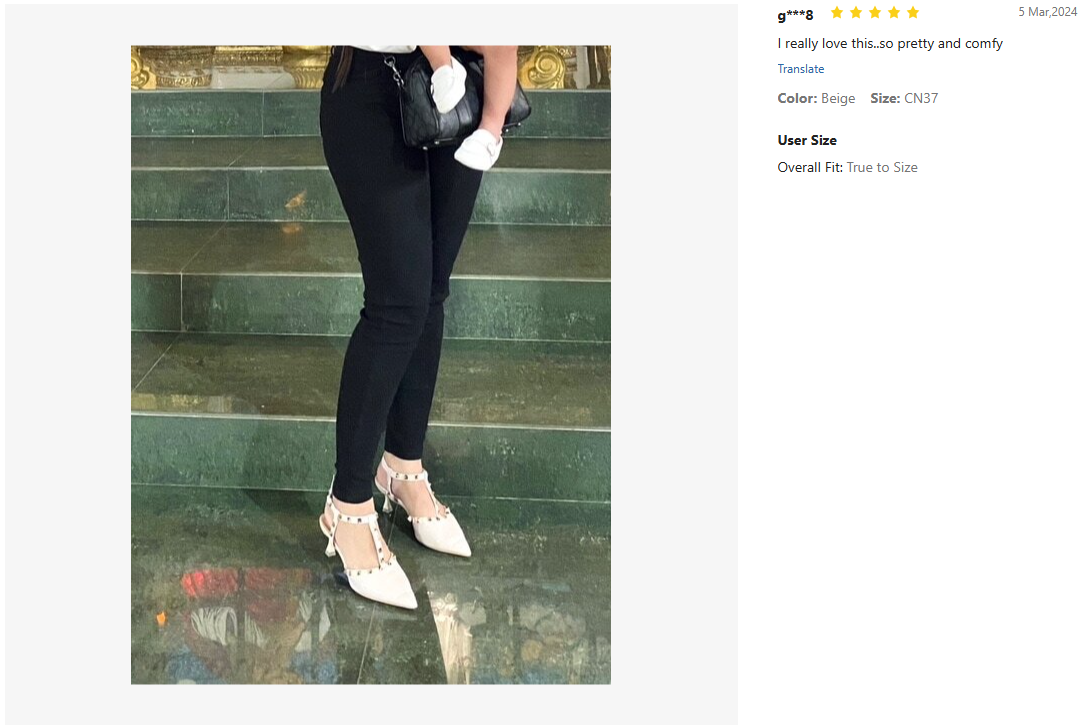The image size is (1083, 726).
Task: Open the customer review photo
Action: (371, 365)
